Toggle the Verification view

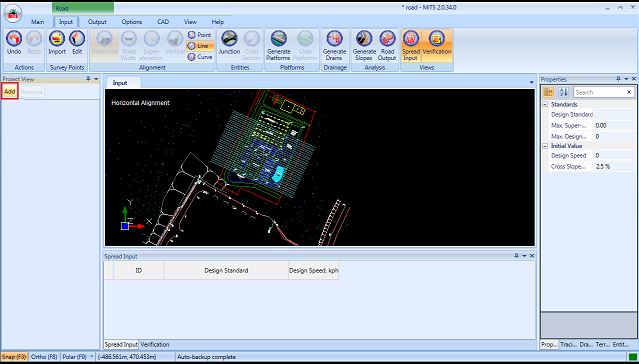click(x=437, y=46)
